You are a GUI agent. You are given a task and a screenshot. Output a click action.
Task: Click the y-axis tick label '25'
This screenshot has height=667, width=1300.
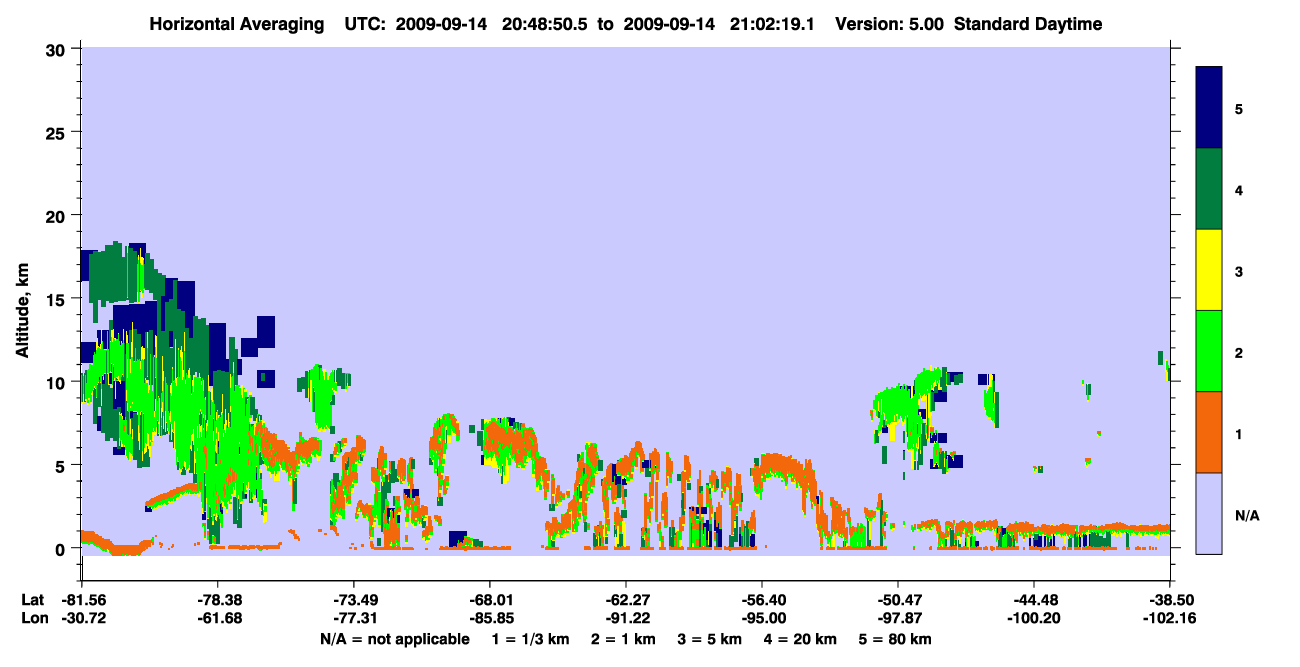[58, 133]
